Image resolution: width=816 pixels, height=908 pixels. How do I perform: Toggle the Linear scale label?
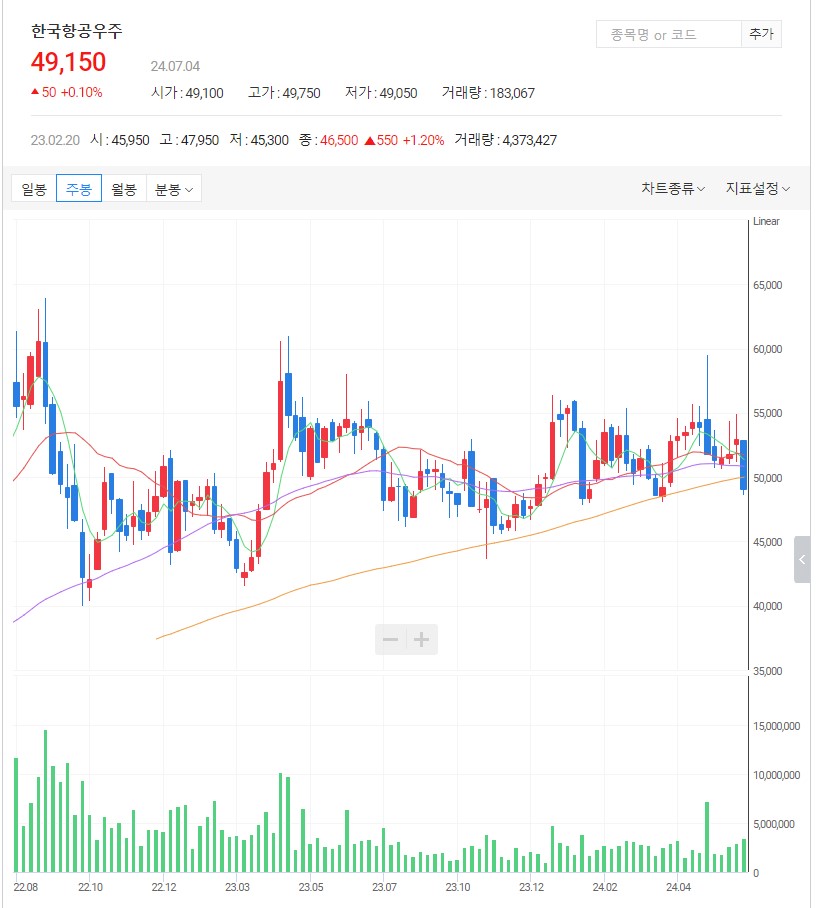pyautogui.click(x=765, y=221)
